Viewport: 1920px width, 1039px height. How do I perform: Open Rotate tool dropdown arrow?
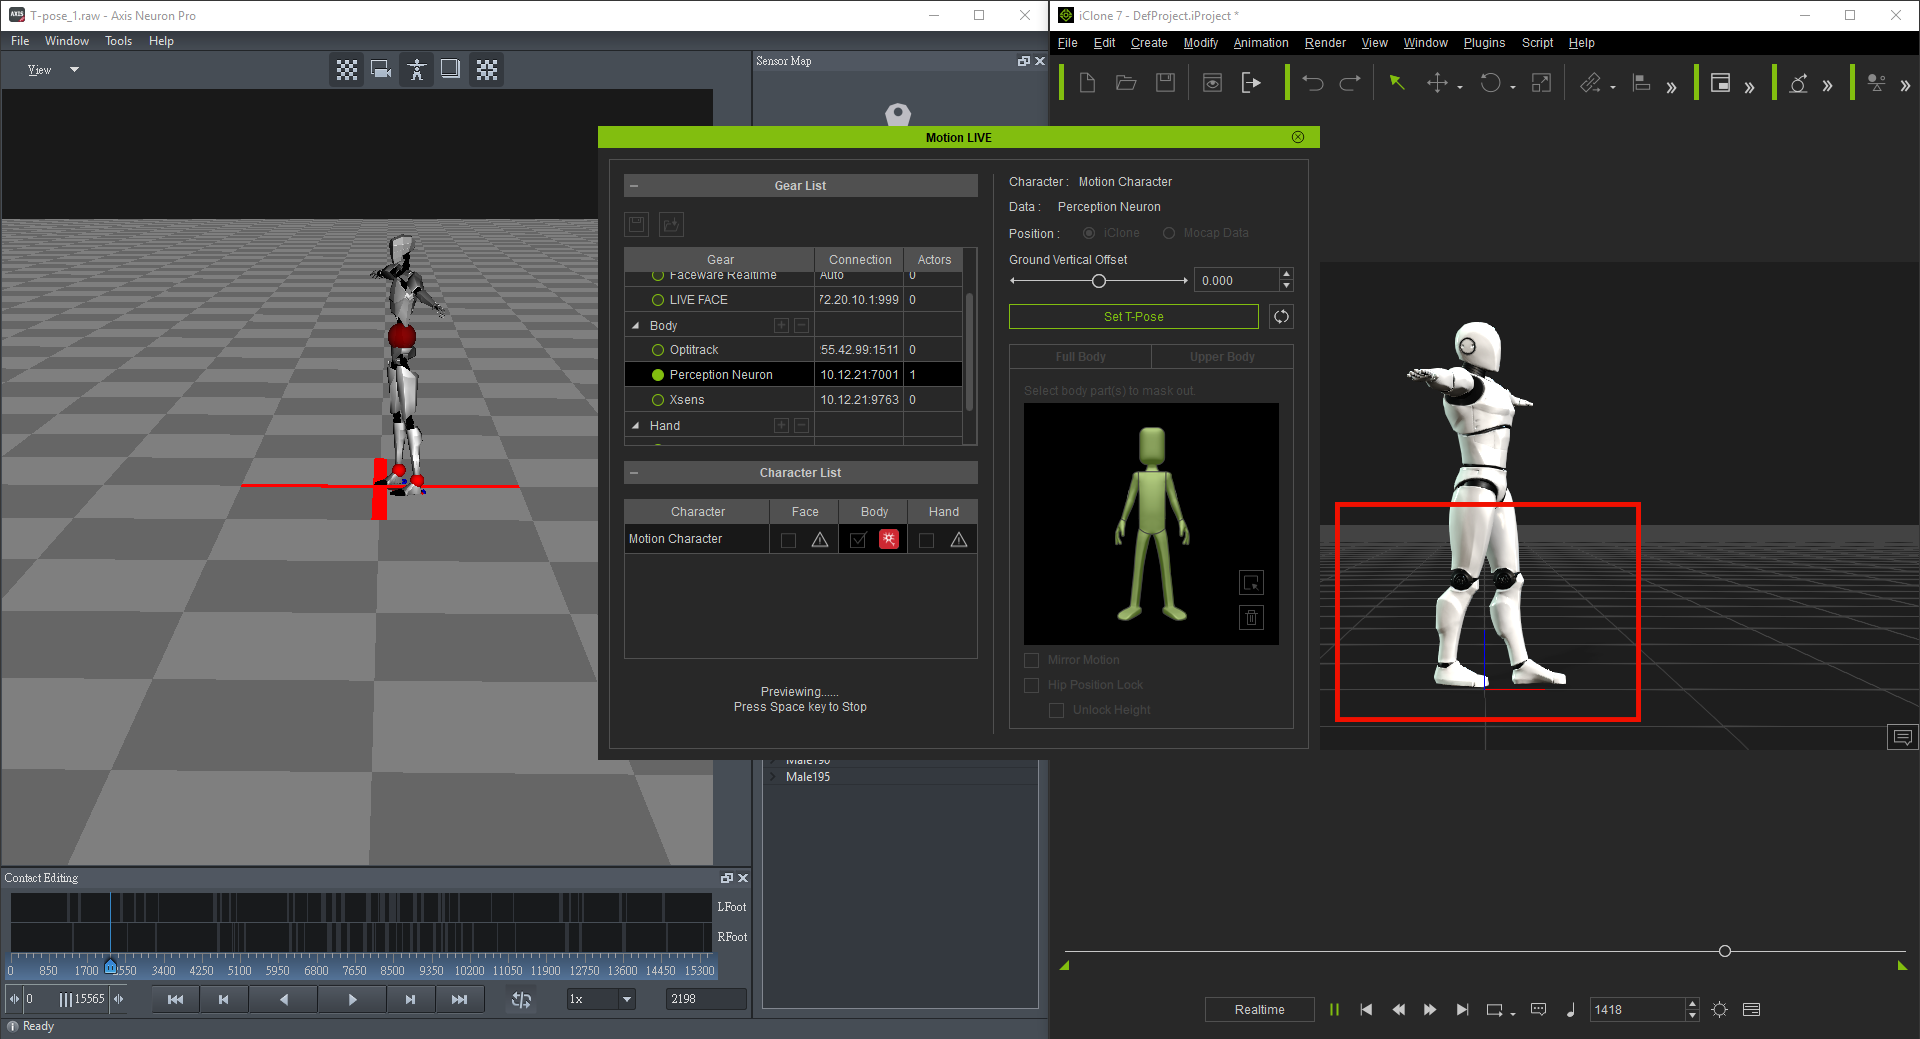1513,88
